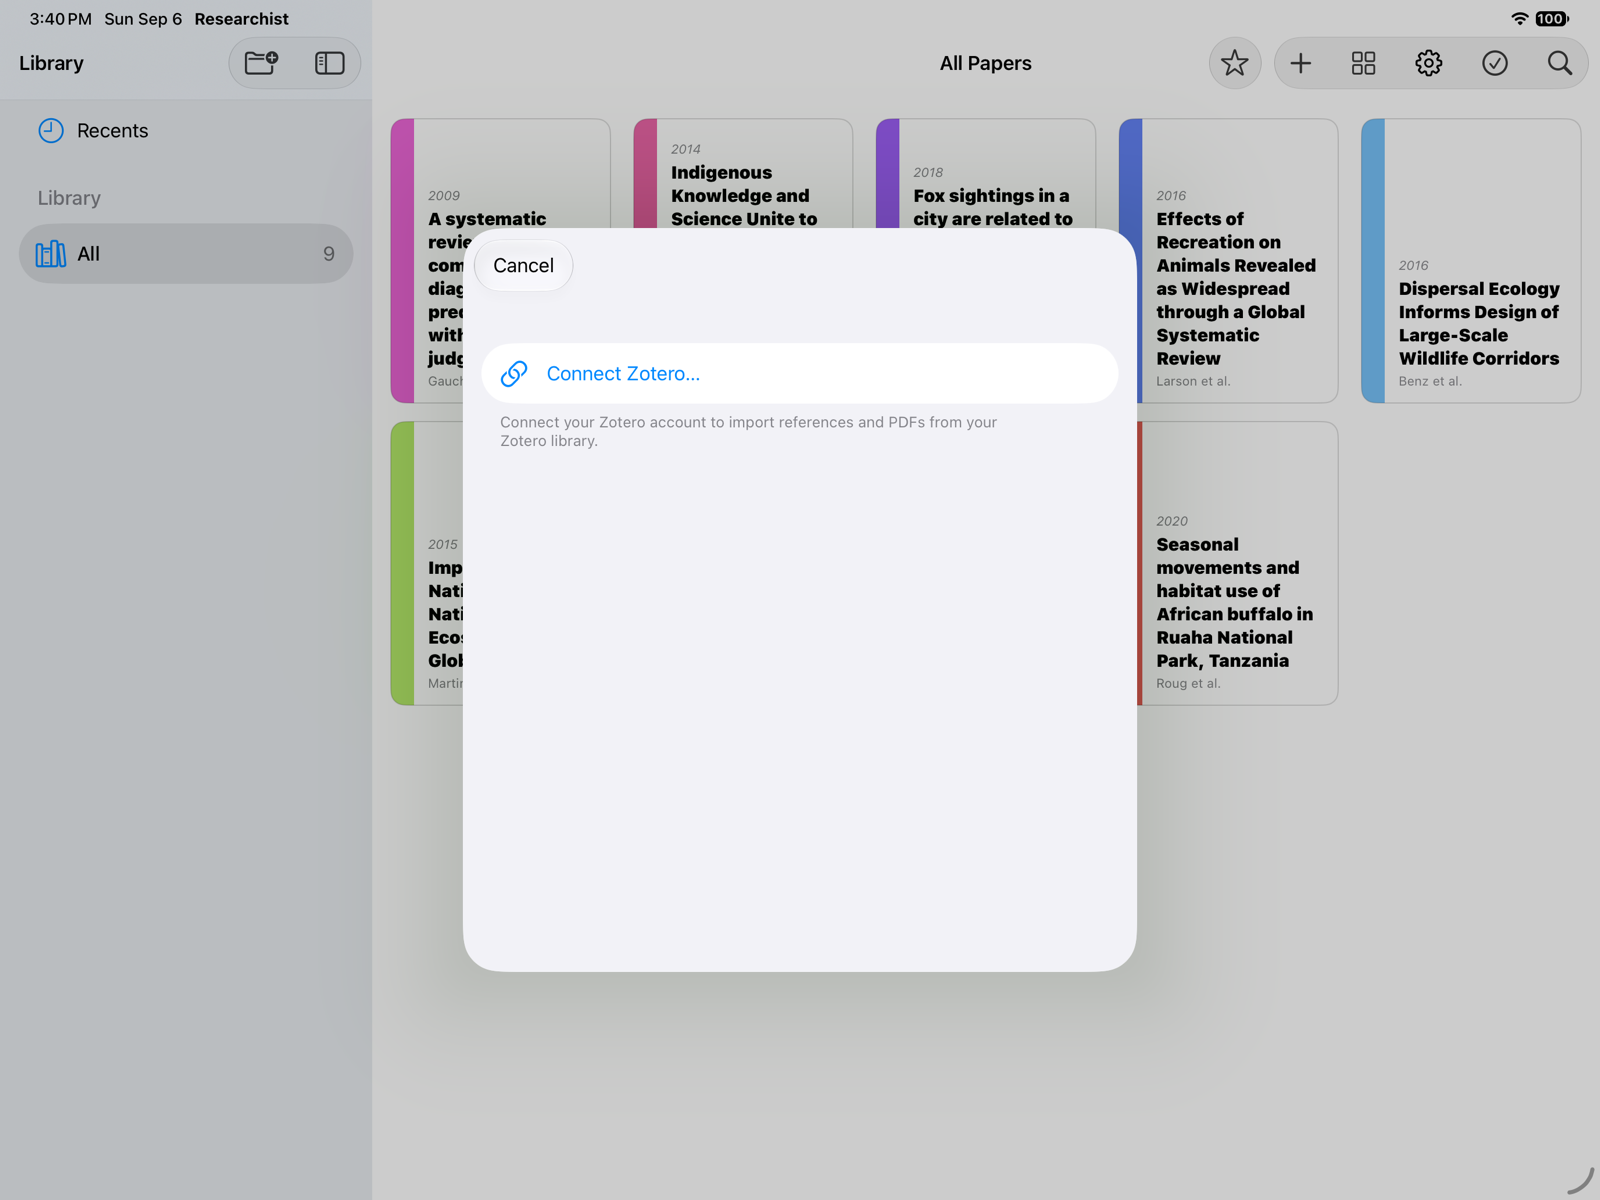The image size is (1600, 1200).
Task: Click the count 9 beside All
Action: 329,254
